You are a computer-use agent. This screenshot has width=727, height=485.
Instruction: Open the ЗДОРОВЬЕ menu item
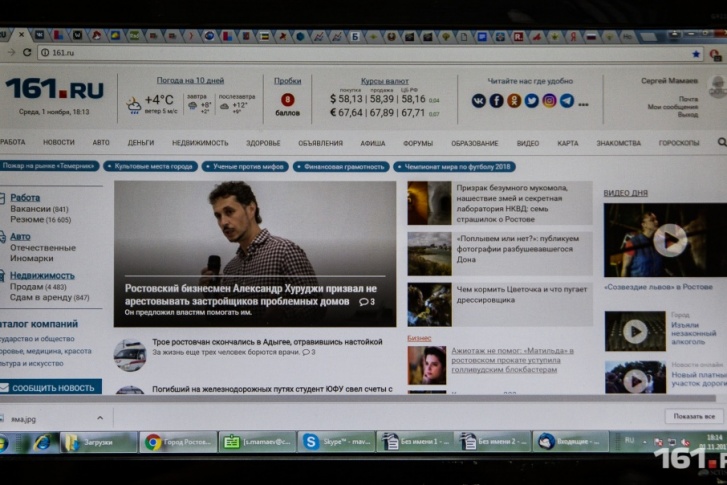pyautogui.click(x=263, y=143)
